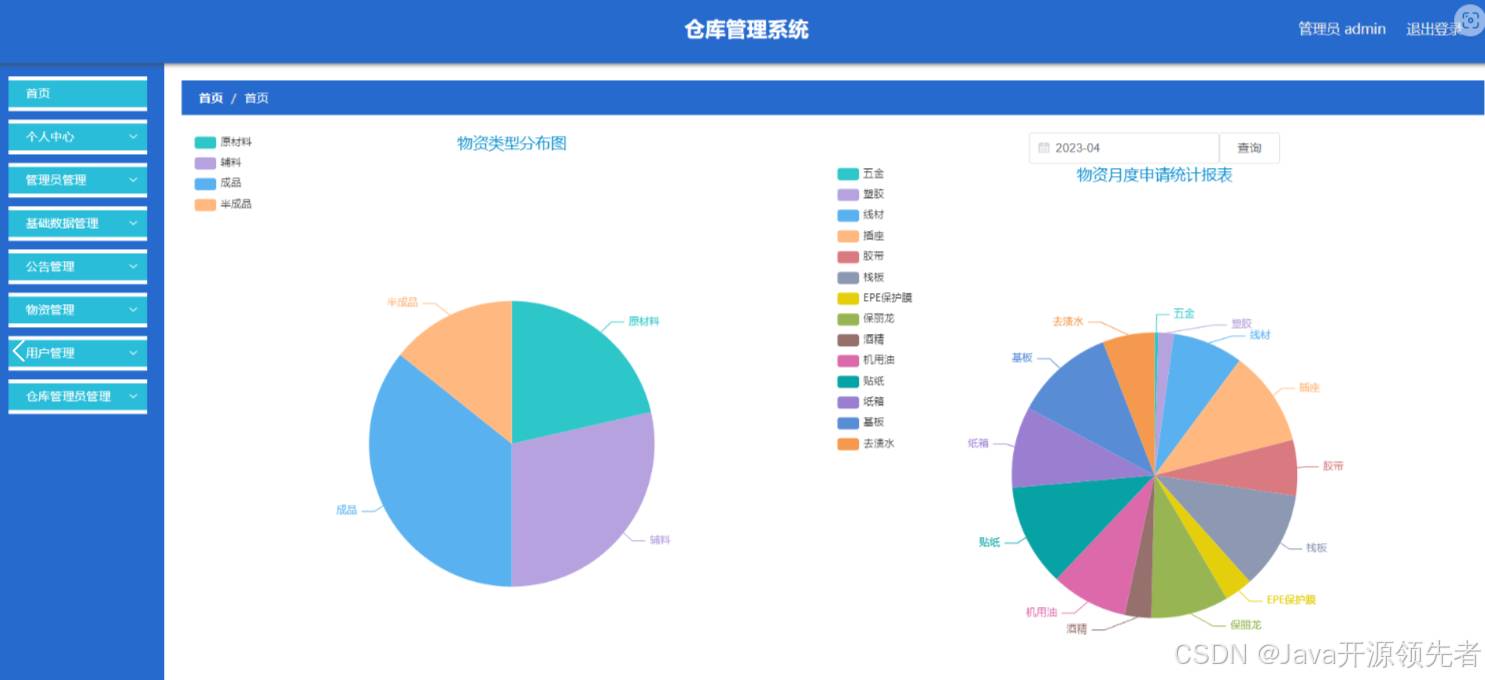The width and height of the screenshot is (1485, 680).
Task: Toggle the 线材 legend entry
Action: [861, 215]
